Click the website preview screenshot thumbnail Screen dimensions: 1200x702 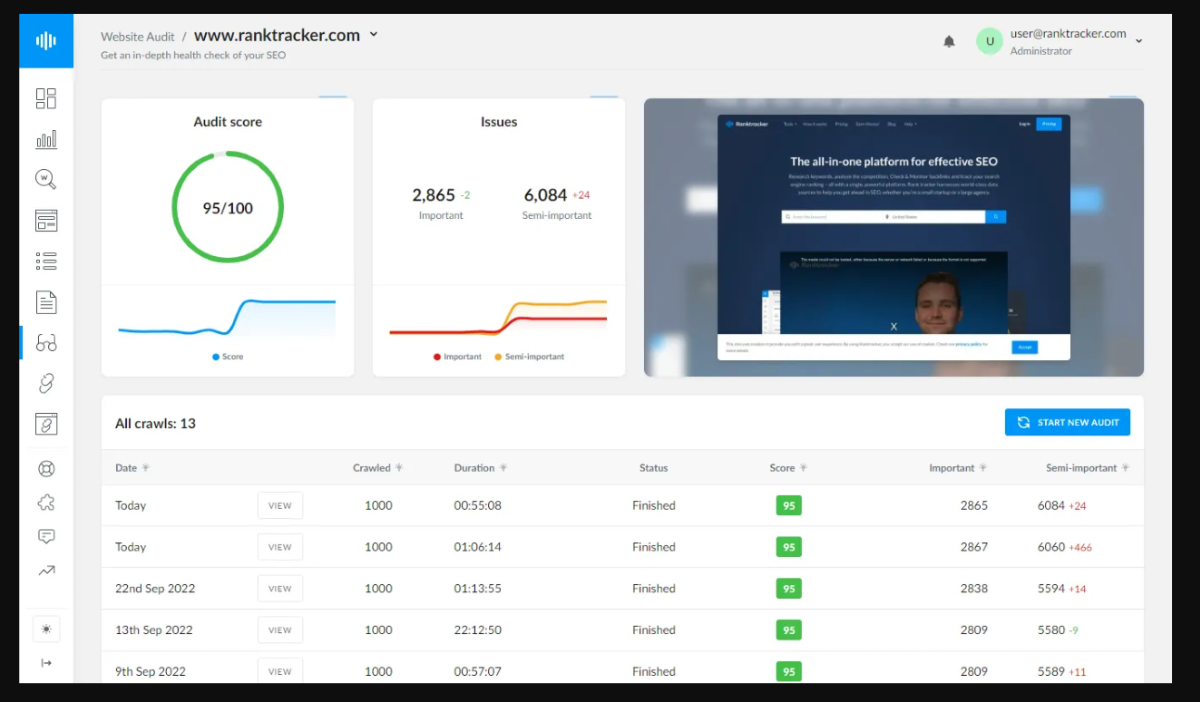point(894,237)
